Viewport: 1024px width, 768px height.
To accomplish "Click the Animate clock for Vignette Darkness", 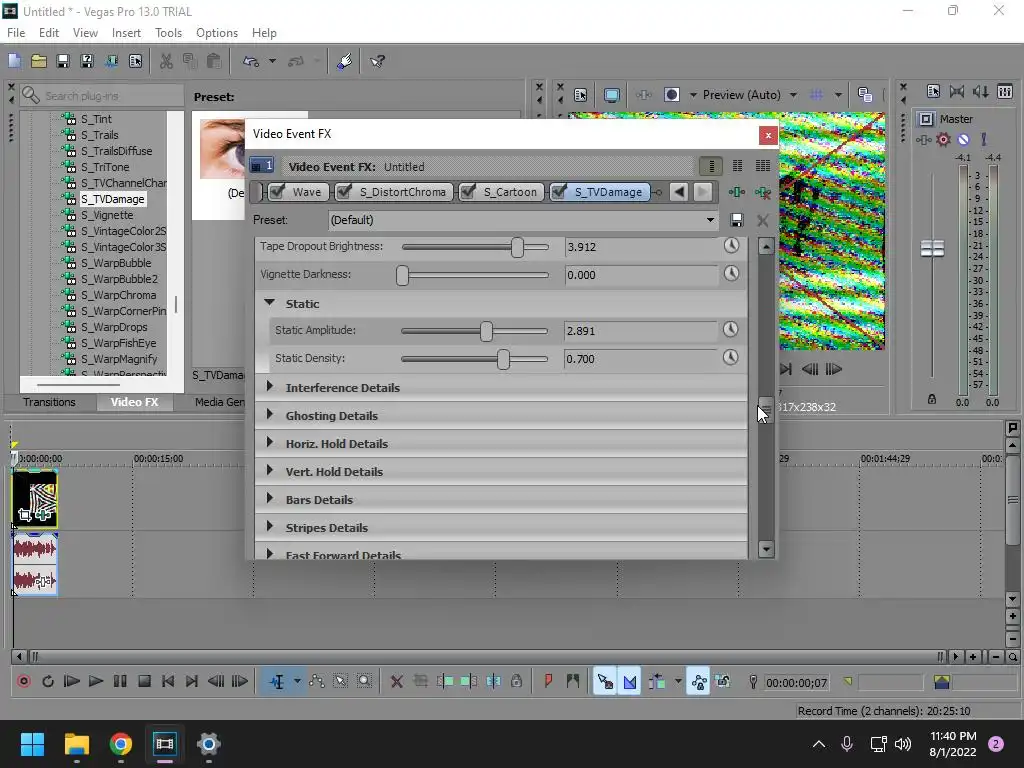I will tap(731, 274).
